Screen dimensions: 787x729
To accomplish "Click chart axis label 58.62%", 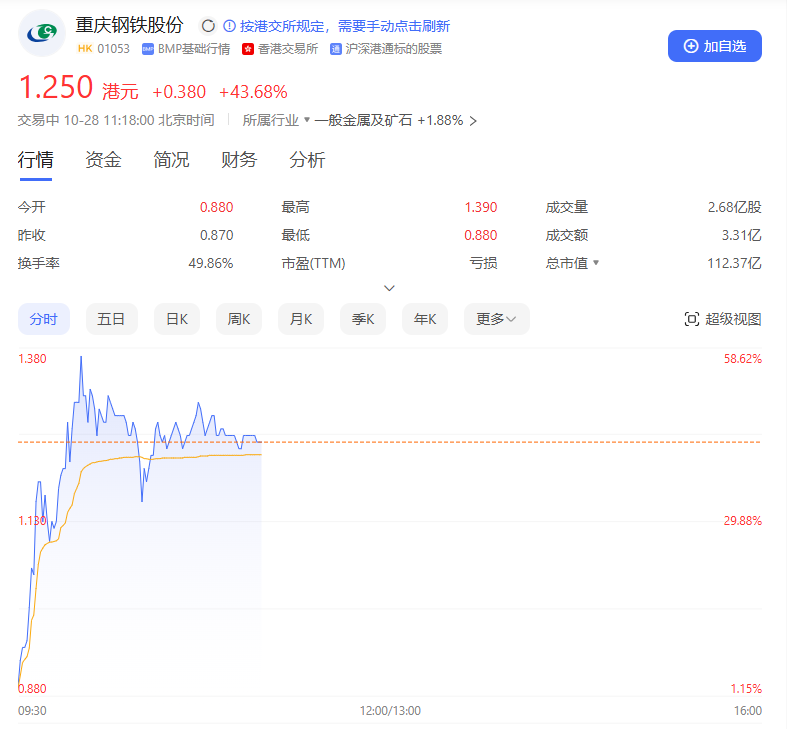I will pos(742,358).
